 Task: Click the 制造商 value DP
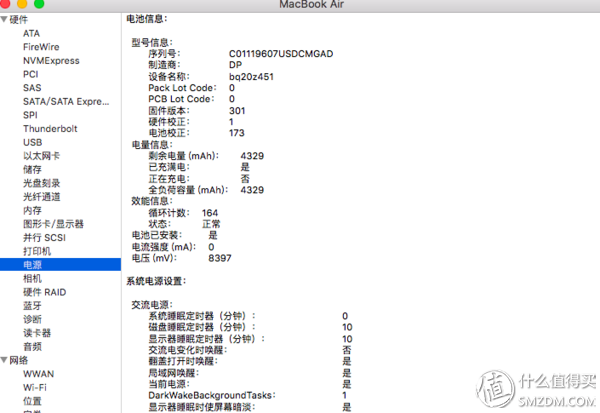tap(235, 65)
